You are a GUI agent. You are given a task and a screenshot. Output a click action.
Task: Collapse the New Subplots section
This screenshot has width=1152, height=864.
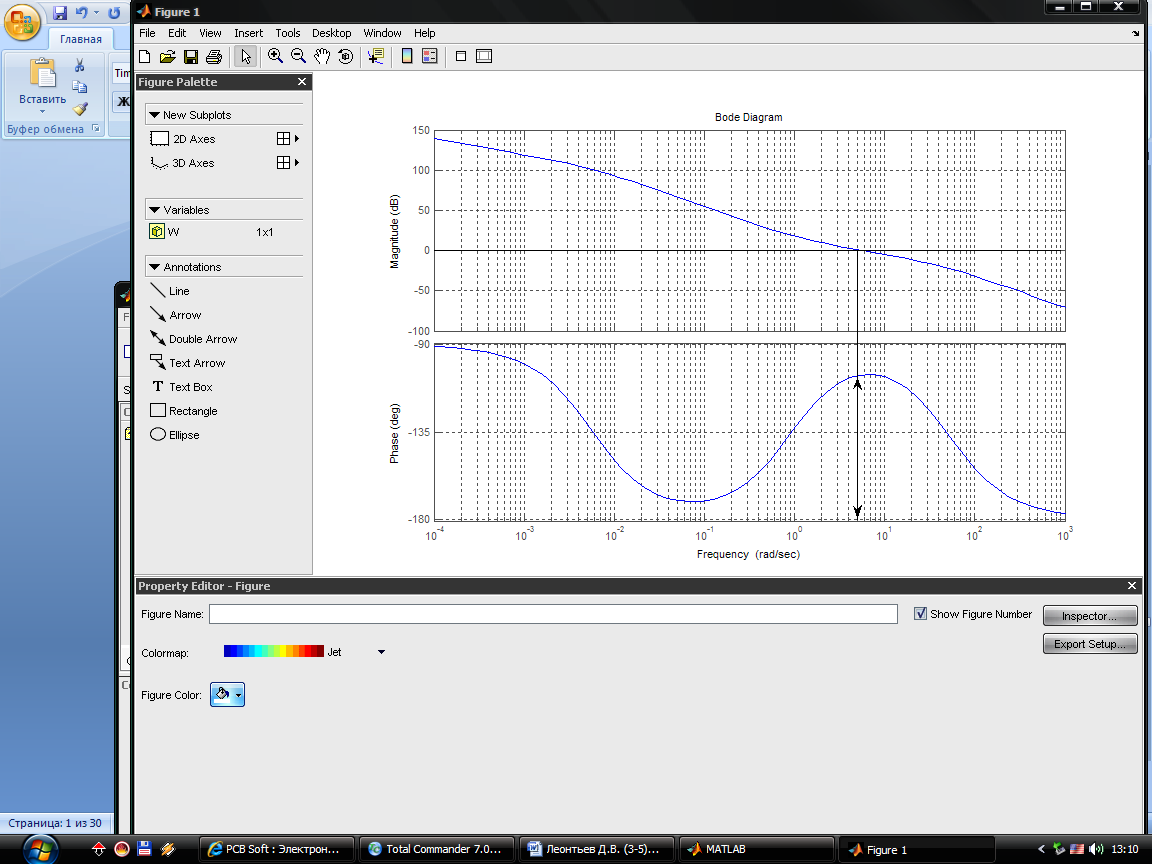click(154, 115)
